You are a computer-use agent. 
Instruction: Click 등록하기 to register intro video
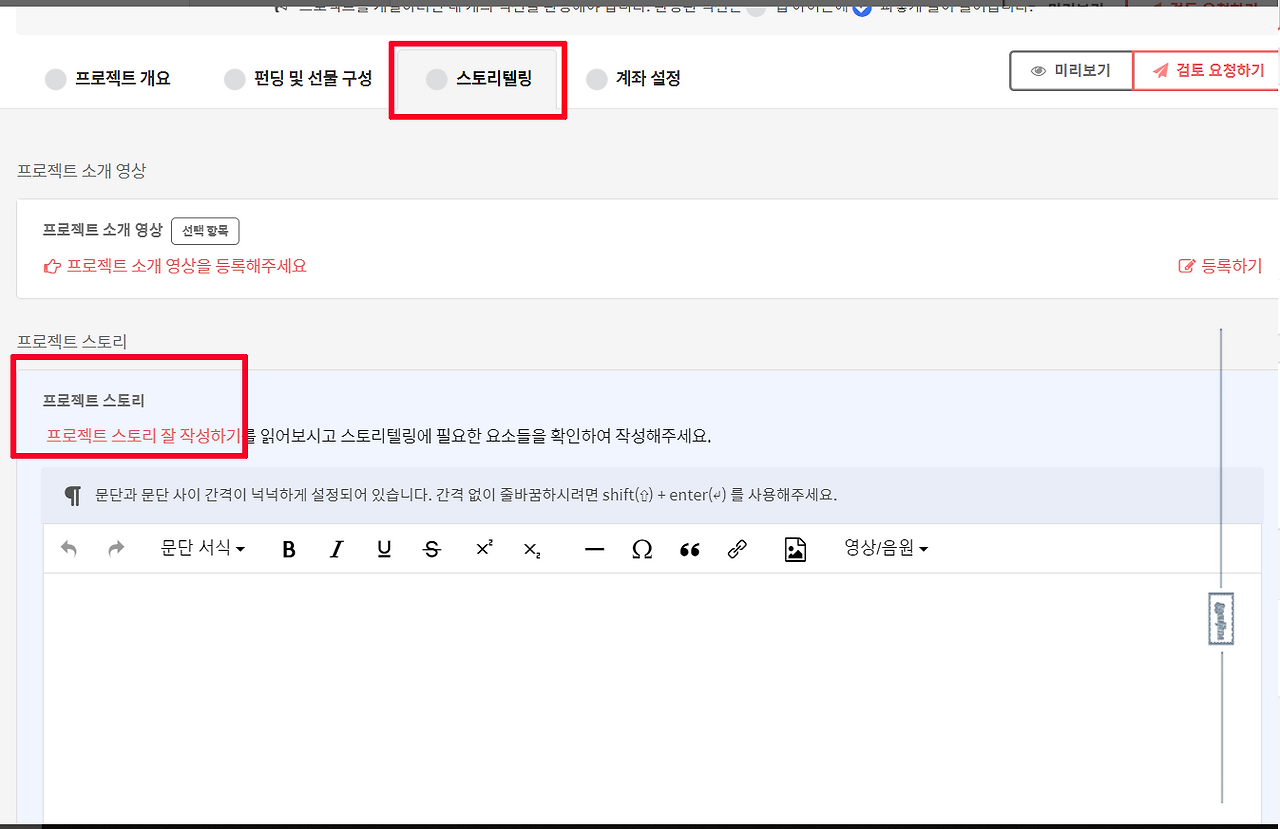tap(1221, 266)
